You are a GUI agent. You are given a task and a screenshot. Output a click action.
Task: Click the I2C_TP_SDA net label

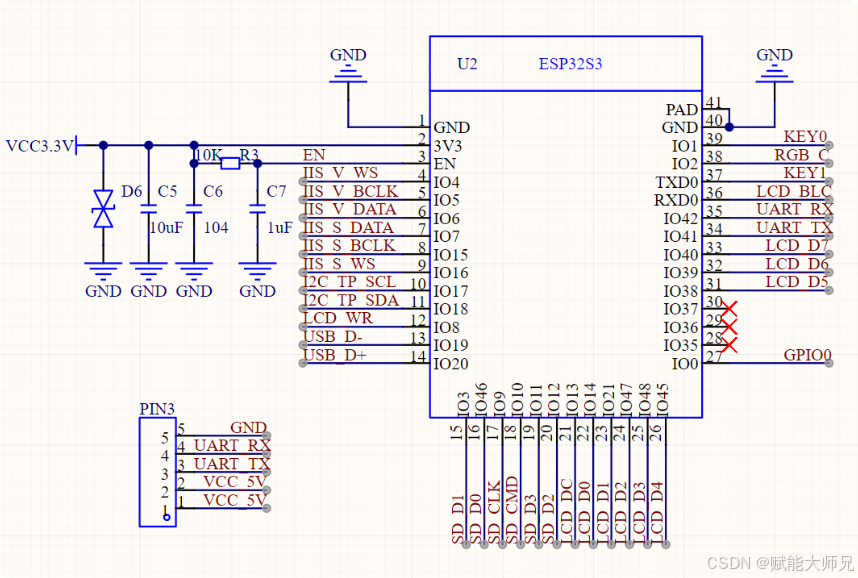point(351,300)
